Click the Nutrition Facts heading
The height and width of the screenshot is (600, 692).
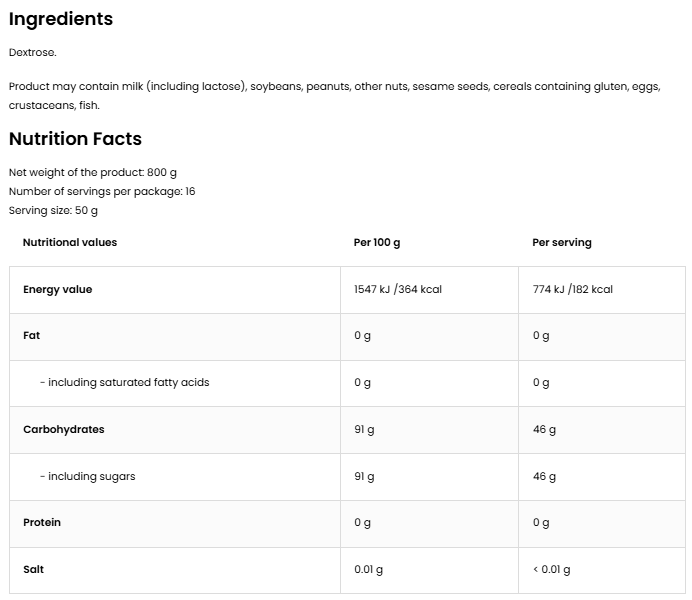pyautogui.click(x=76, y=139)
